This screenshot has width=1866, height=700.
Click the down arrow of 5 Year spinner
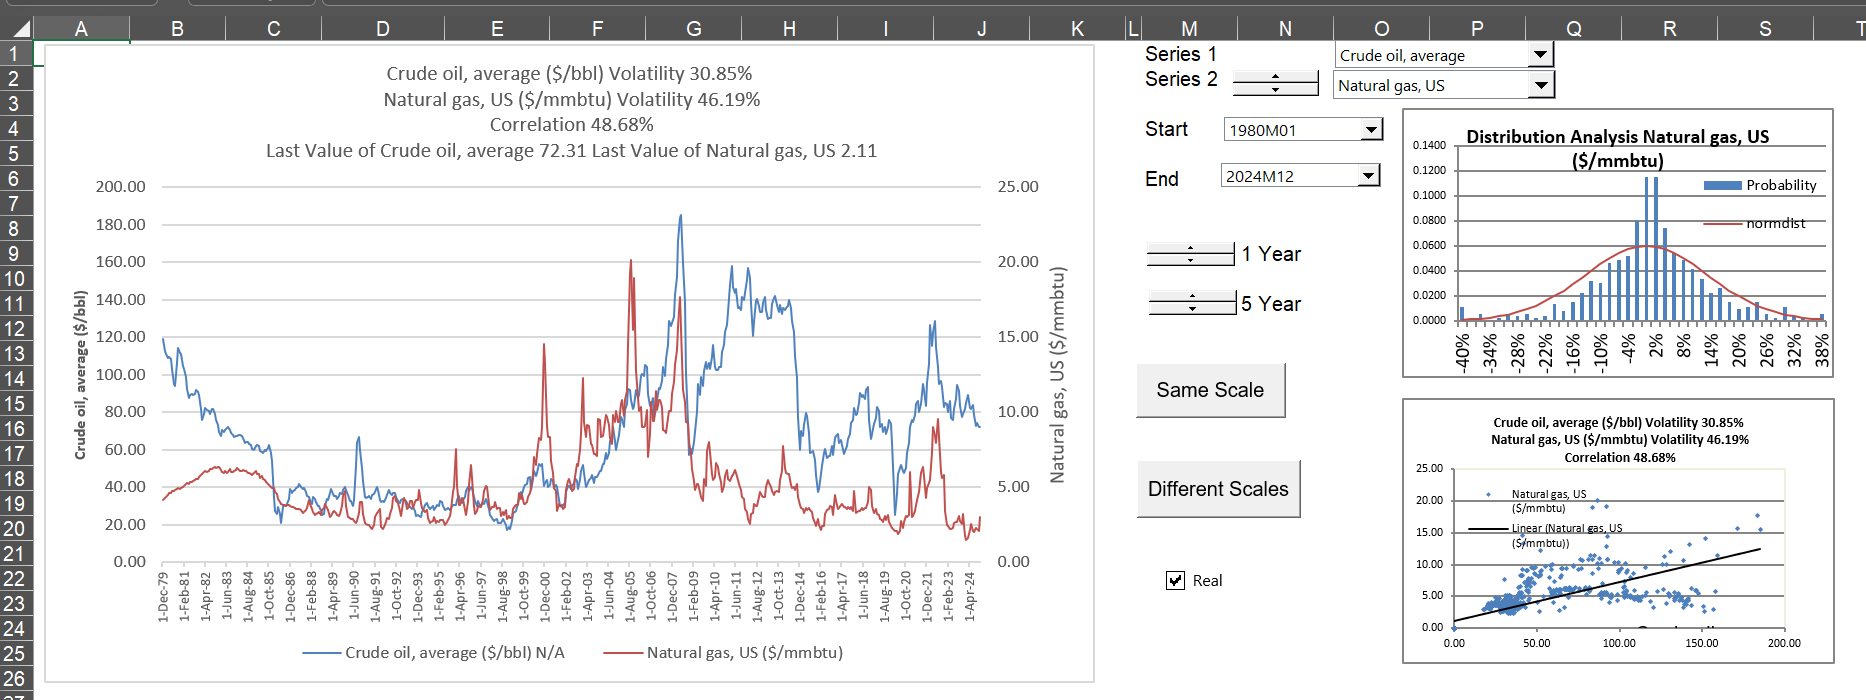point(1192,309)
